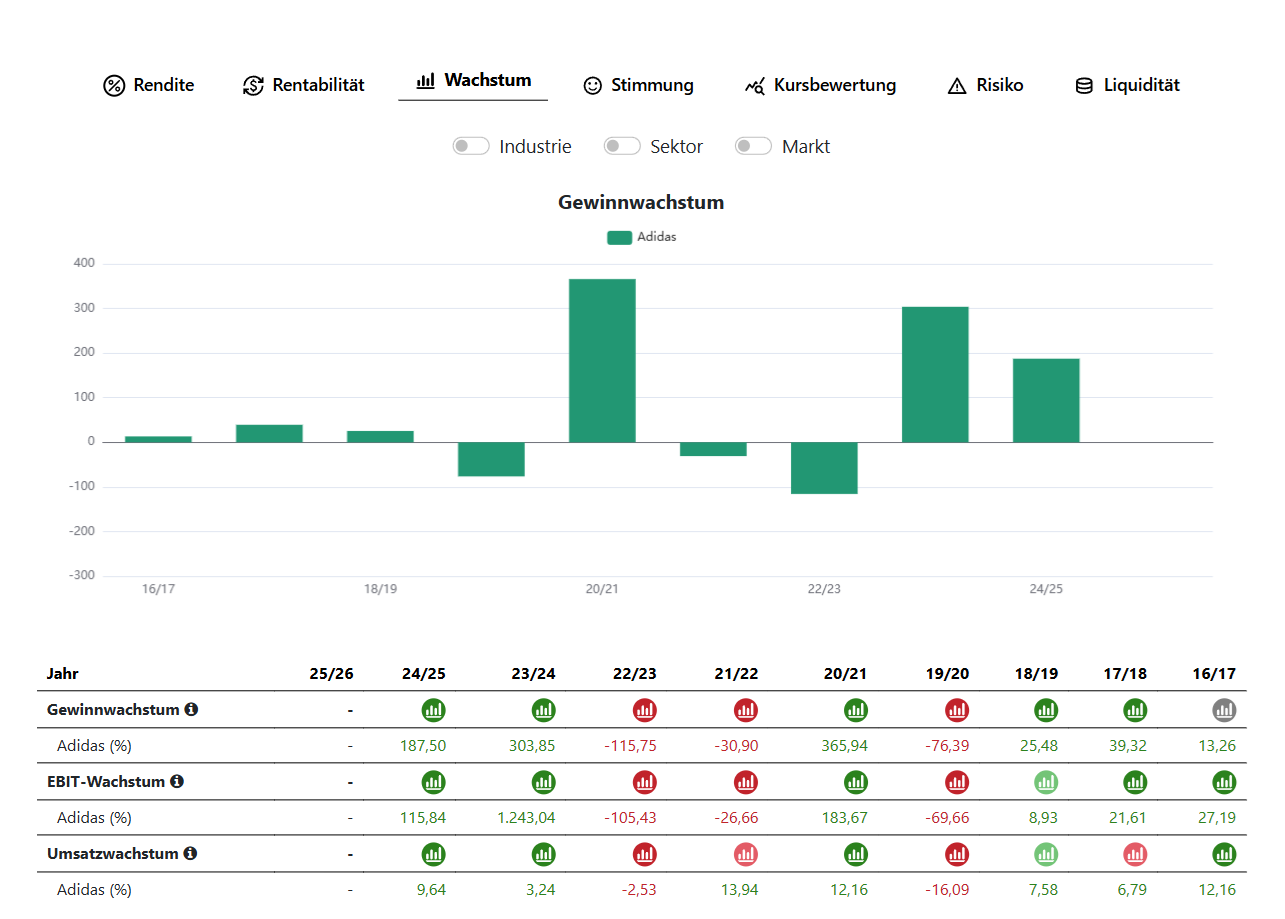Click the Umsatzwachstum value 9,64
Screen dimensions: 1285x919
(x=432, y=890)
